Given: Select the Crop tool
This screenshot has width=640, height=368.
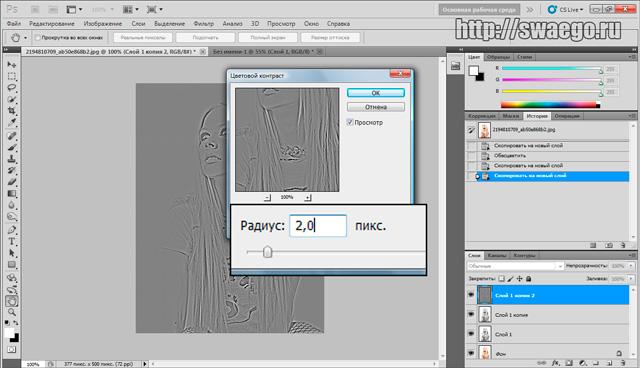Looking at the screenshot, I should tap(12, 111).
